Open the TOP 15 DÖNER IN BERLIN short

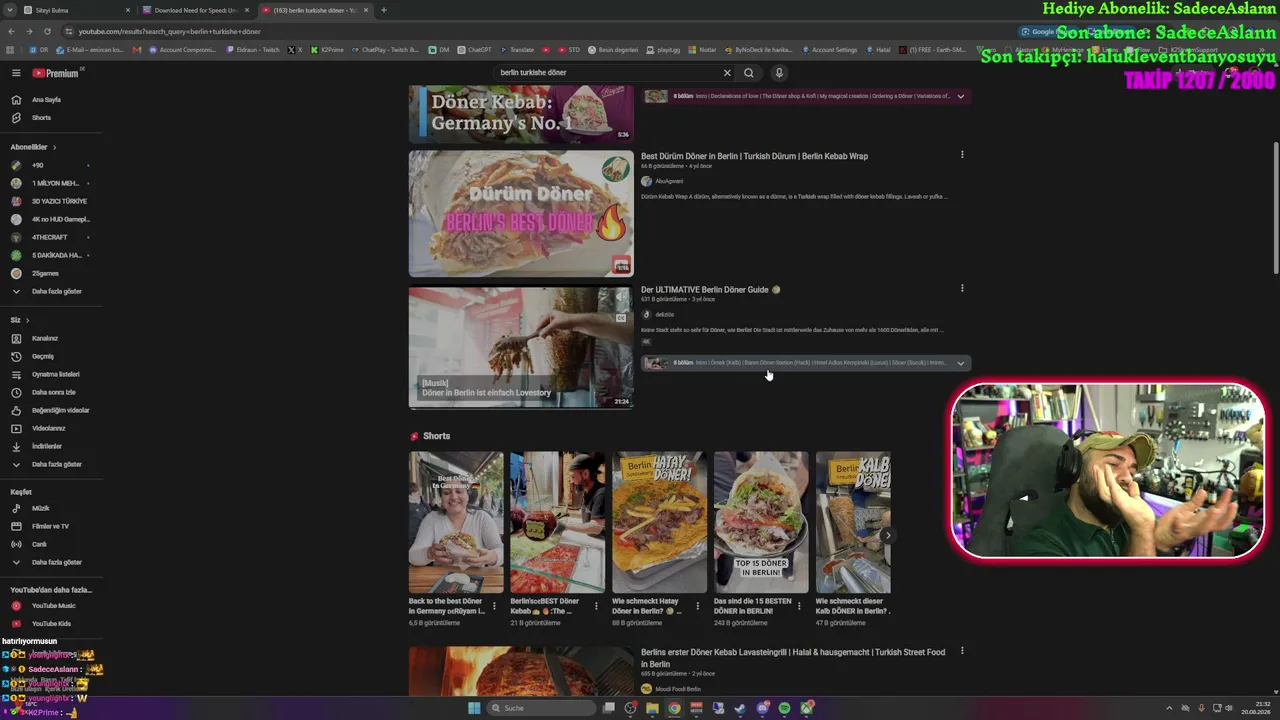(x=761, y=521)
